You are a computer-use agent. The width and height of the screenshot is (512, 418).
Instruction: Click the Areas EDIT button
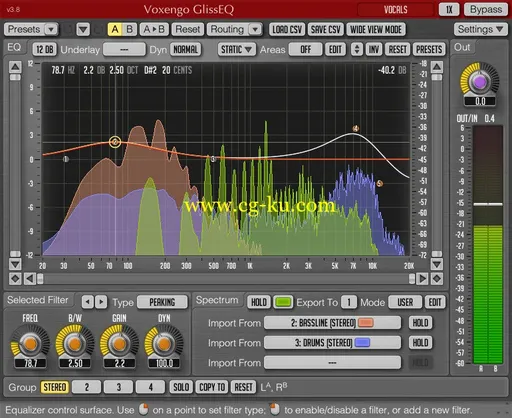335,50
